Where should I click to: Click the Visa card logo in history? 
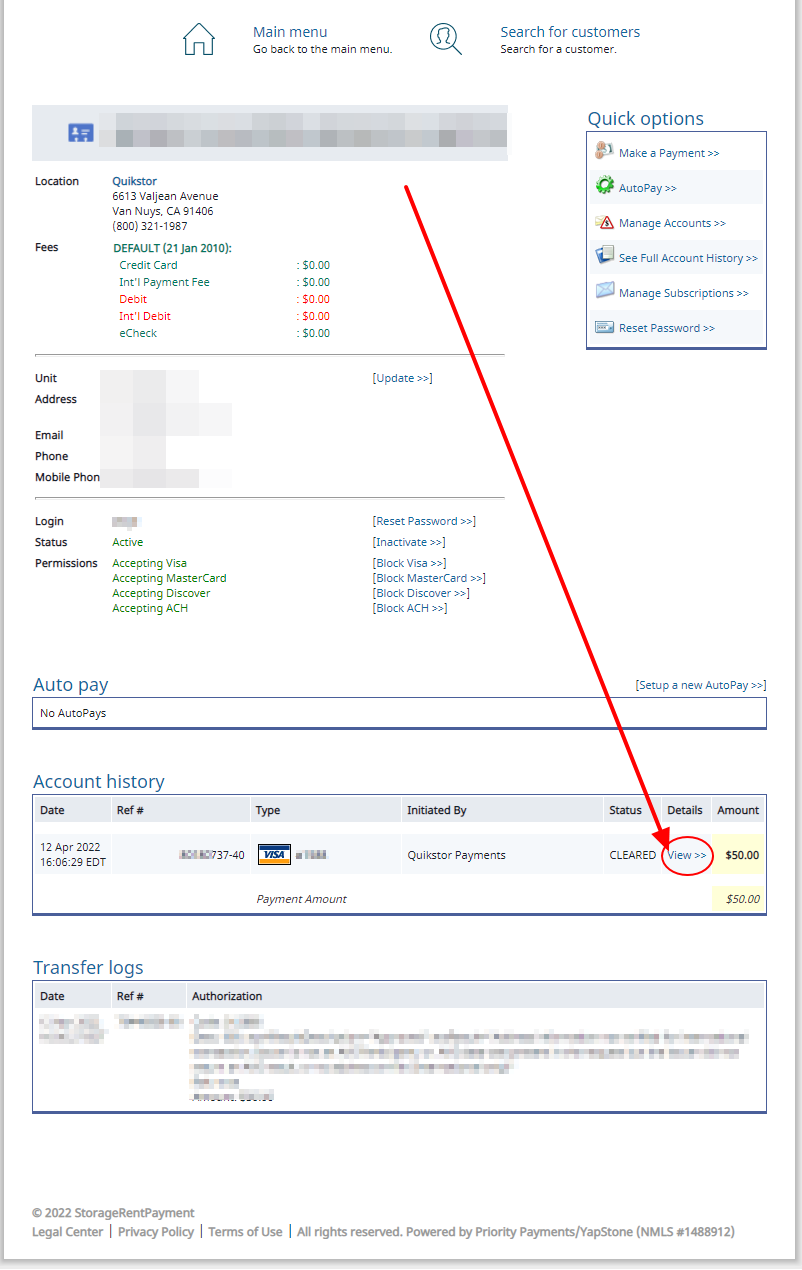[274, 855]
